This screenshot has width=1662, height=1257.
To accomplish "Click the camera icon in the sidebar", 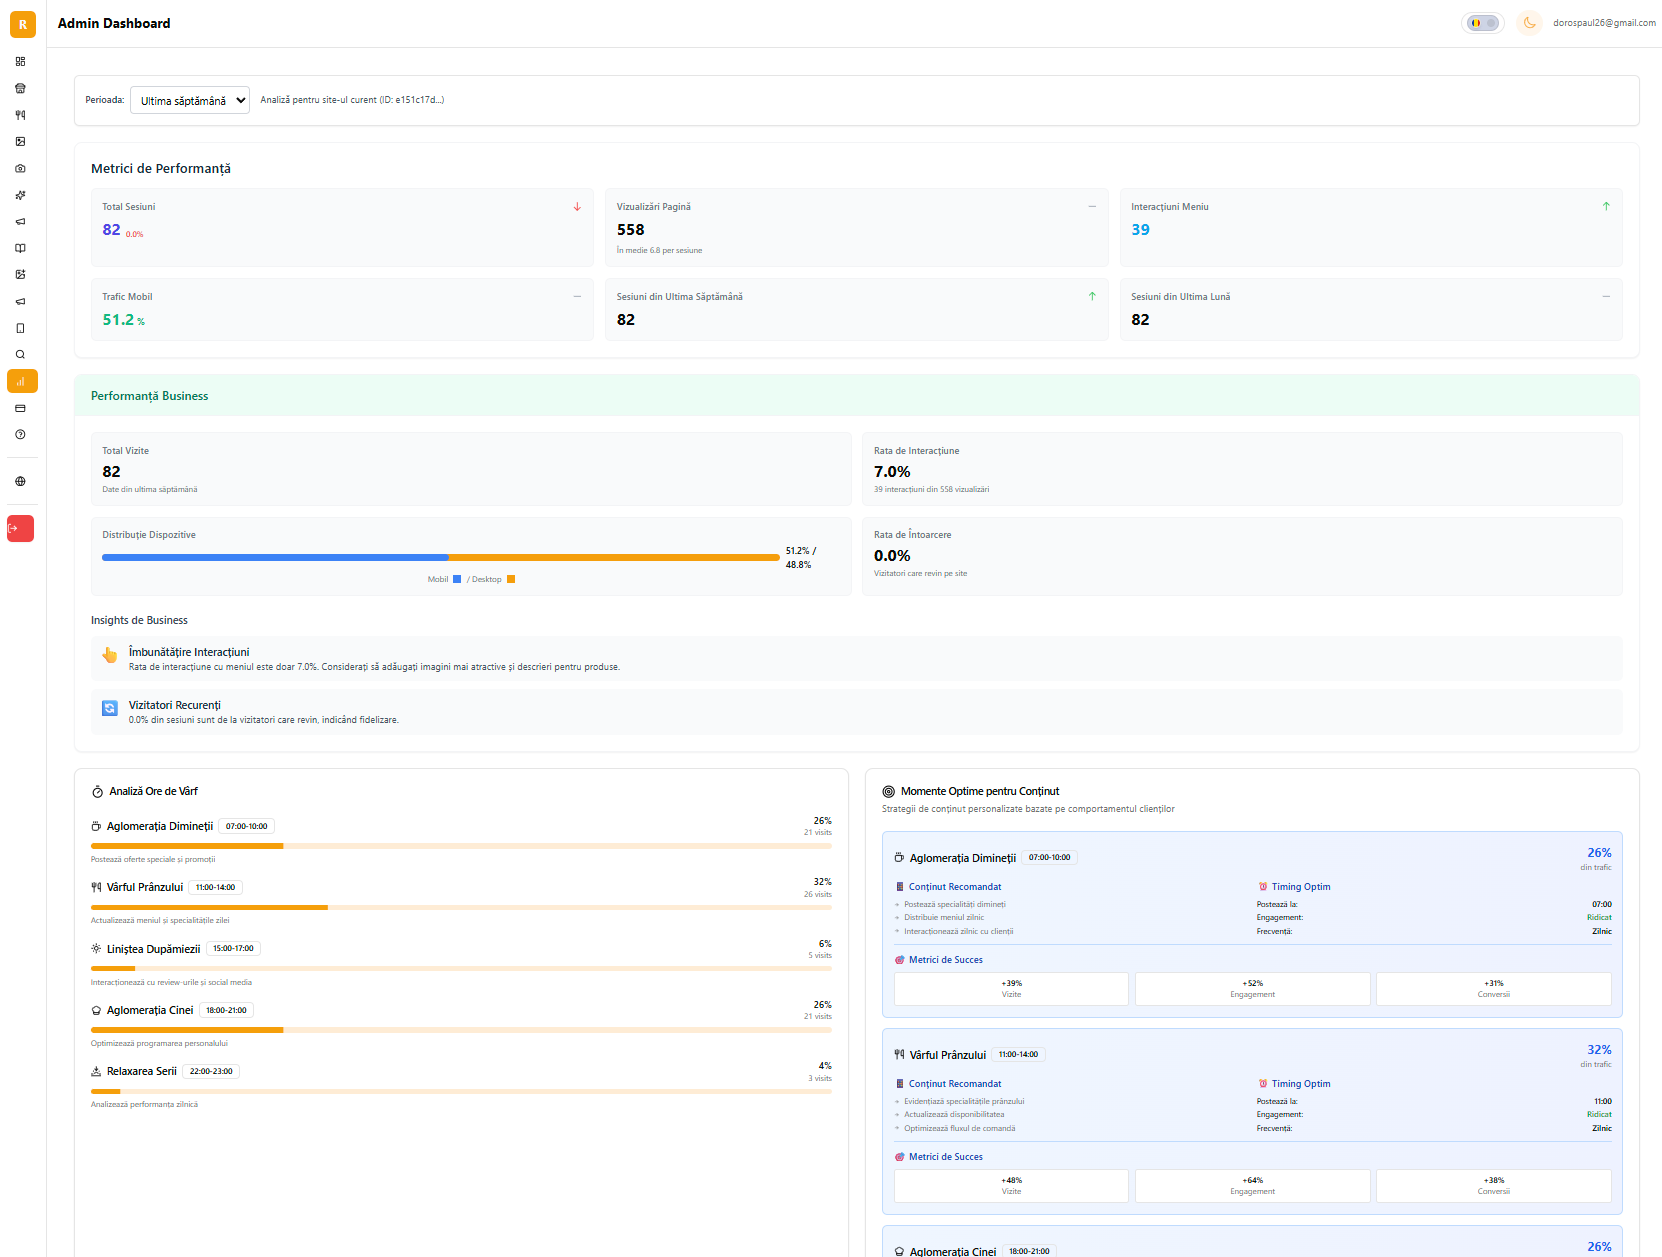I will click(x=20, y=168).
